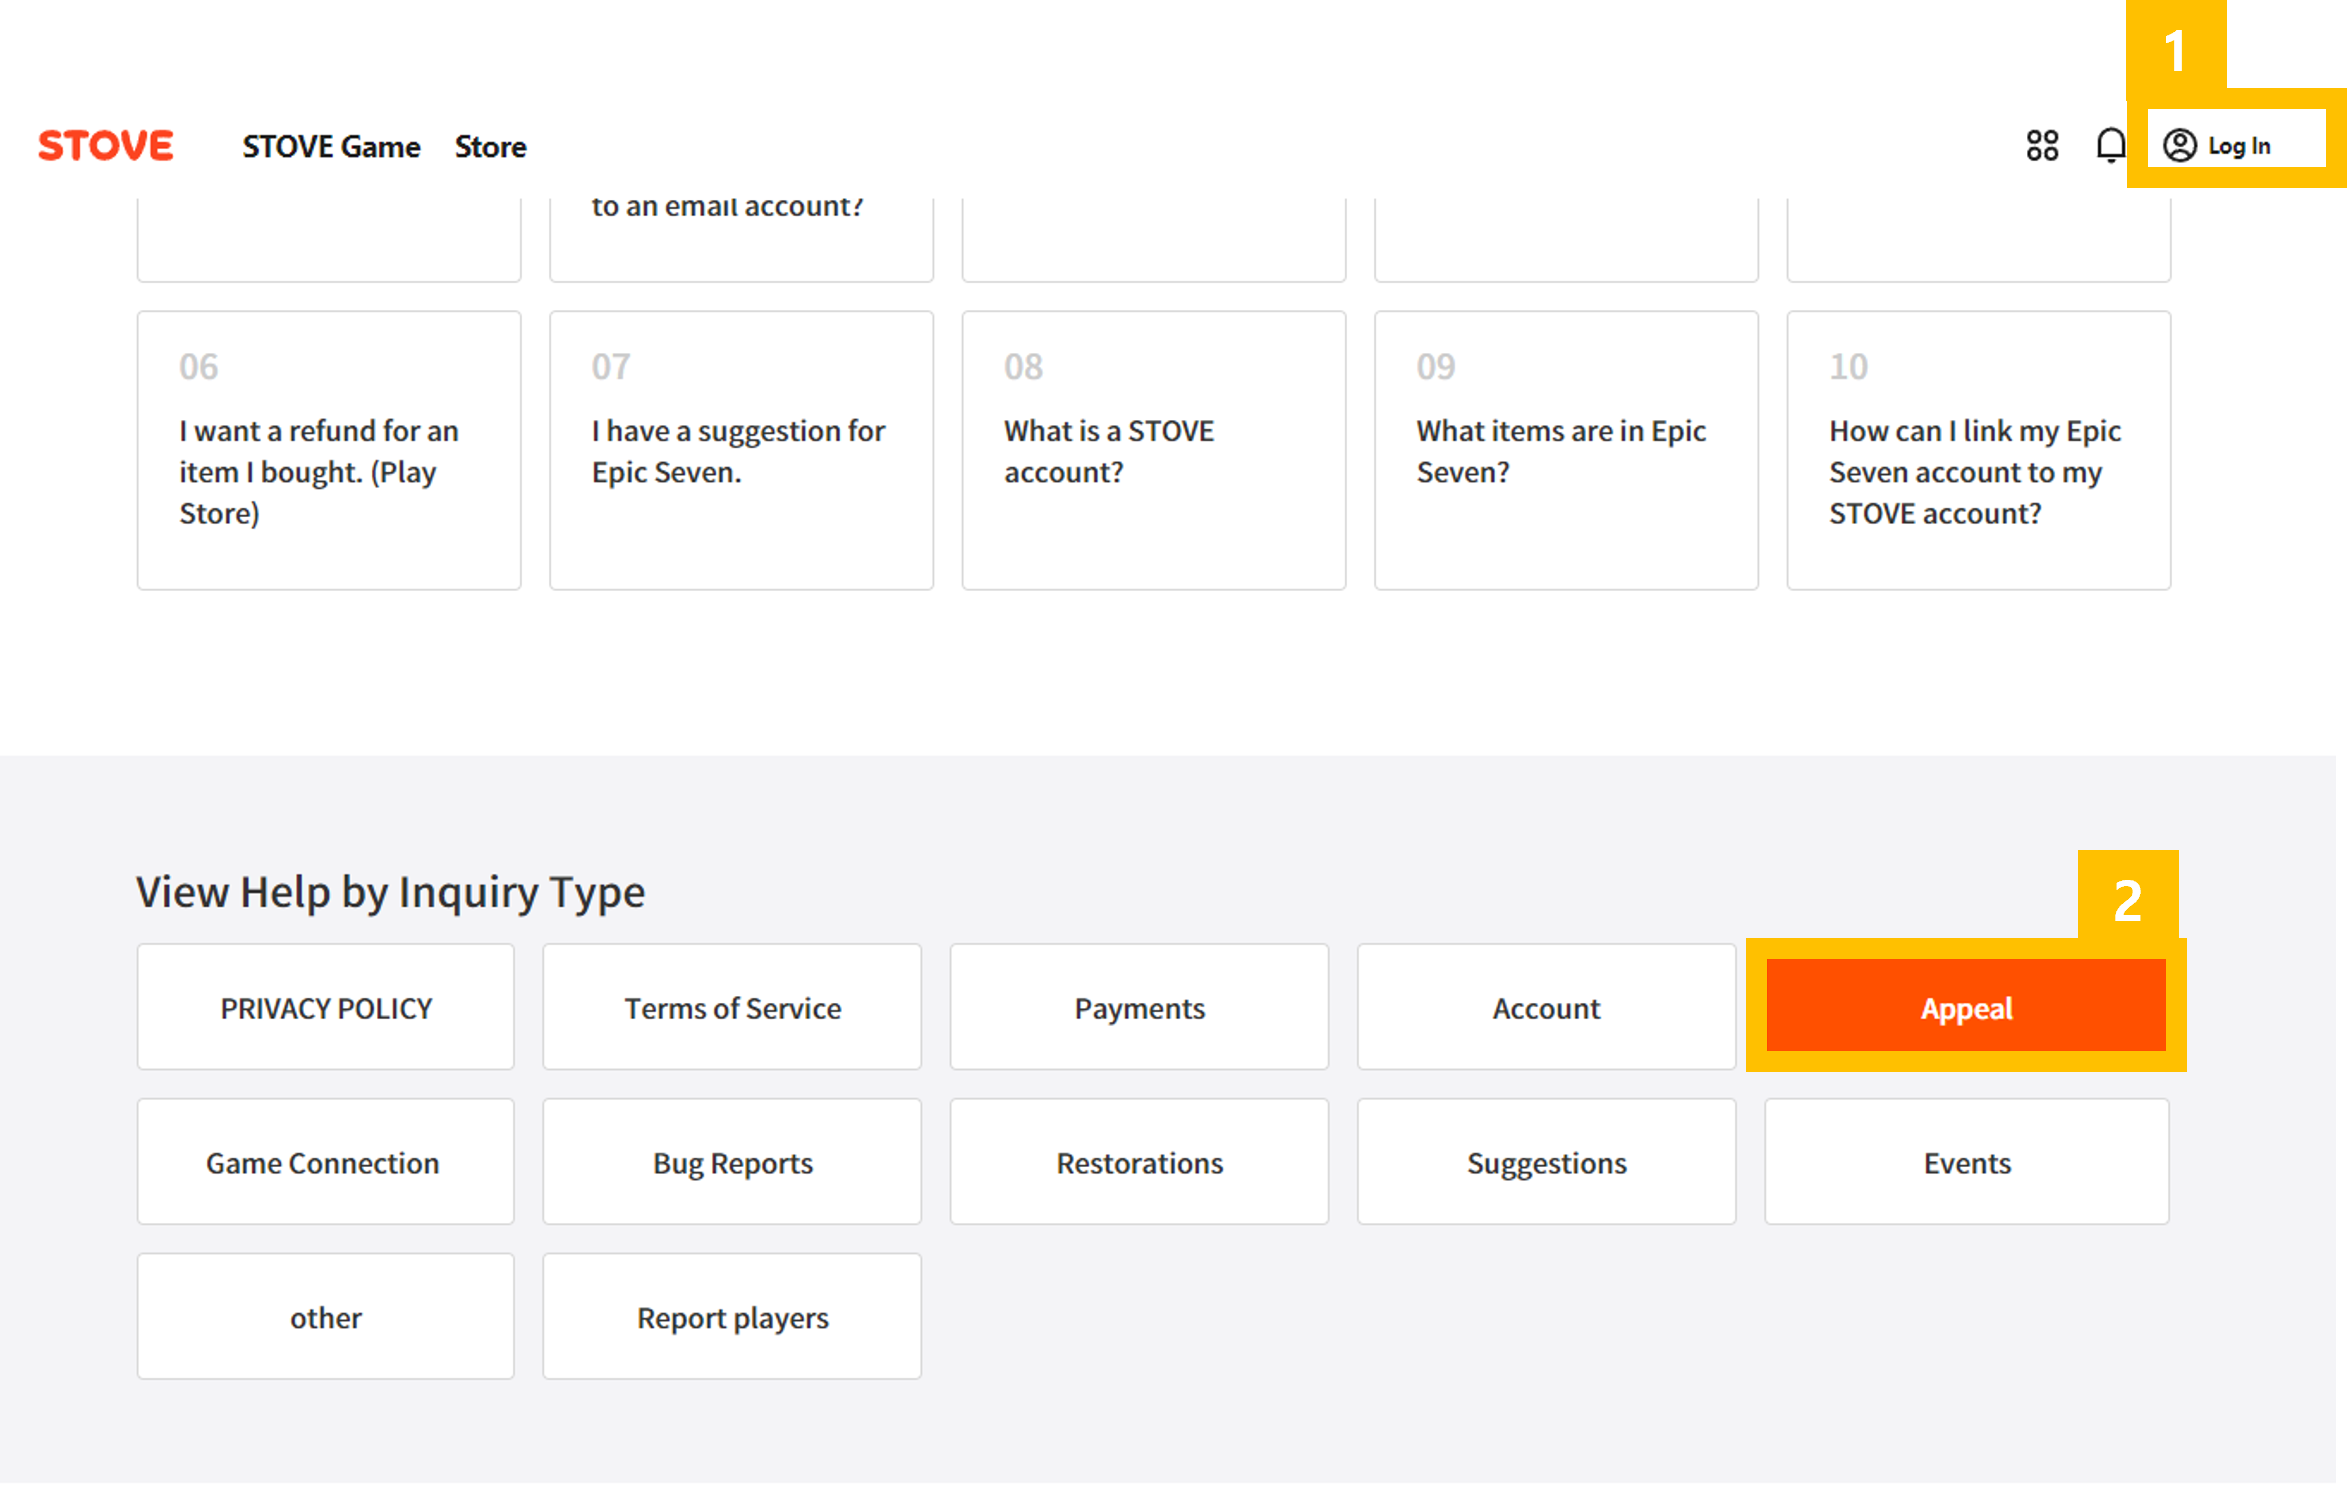Click the STOVE logo

pyautogui.click(x=106, y=146)
